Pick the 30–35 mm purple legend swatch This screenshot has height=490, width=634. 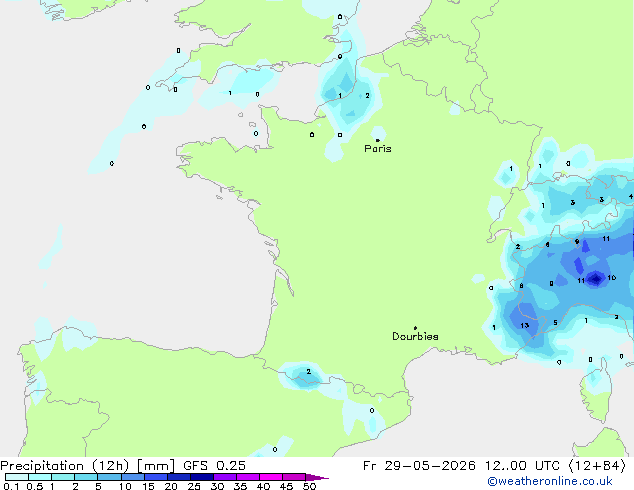tap(225, 477)
